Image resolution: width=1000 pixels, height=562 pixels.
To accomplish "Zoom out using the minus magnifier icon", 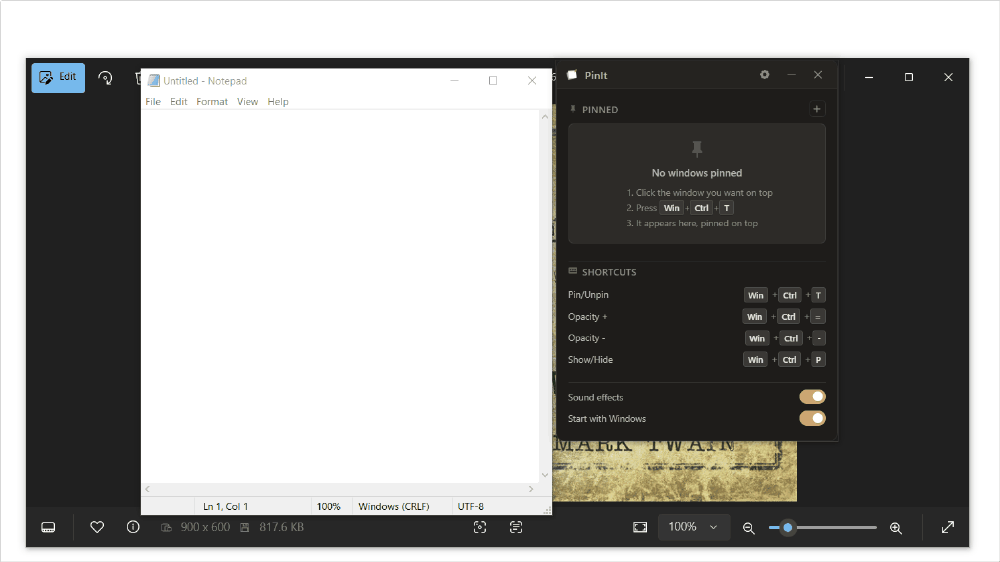I will [749, 528].
